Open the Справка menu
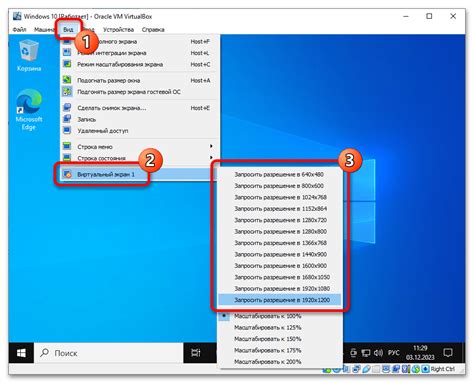Image resolution: width=474 pixels, height=383 pixels. pos(153,29)
